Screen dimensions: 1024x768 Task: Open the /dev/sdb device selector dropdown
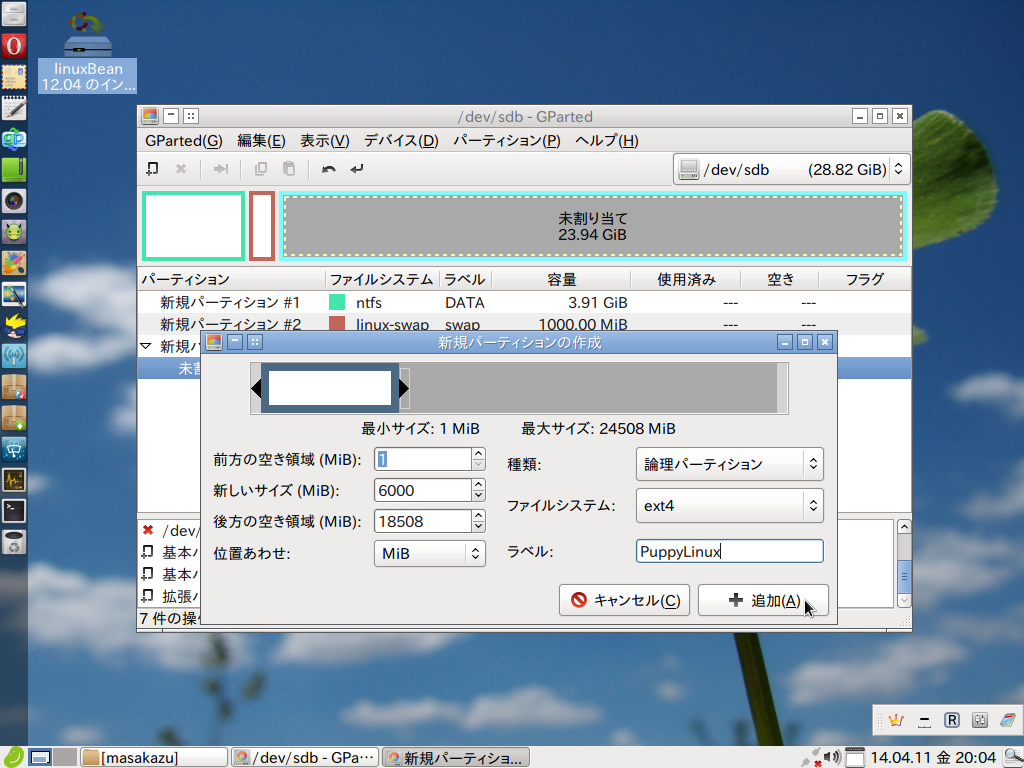[791, 169]
